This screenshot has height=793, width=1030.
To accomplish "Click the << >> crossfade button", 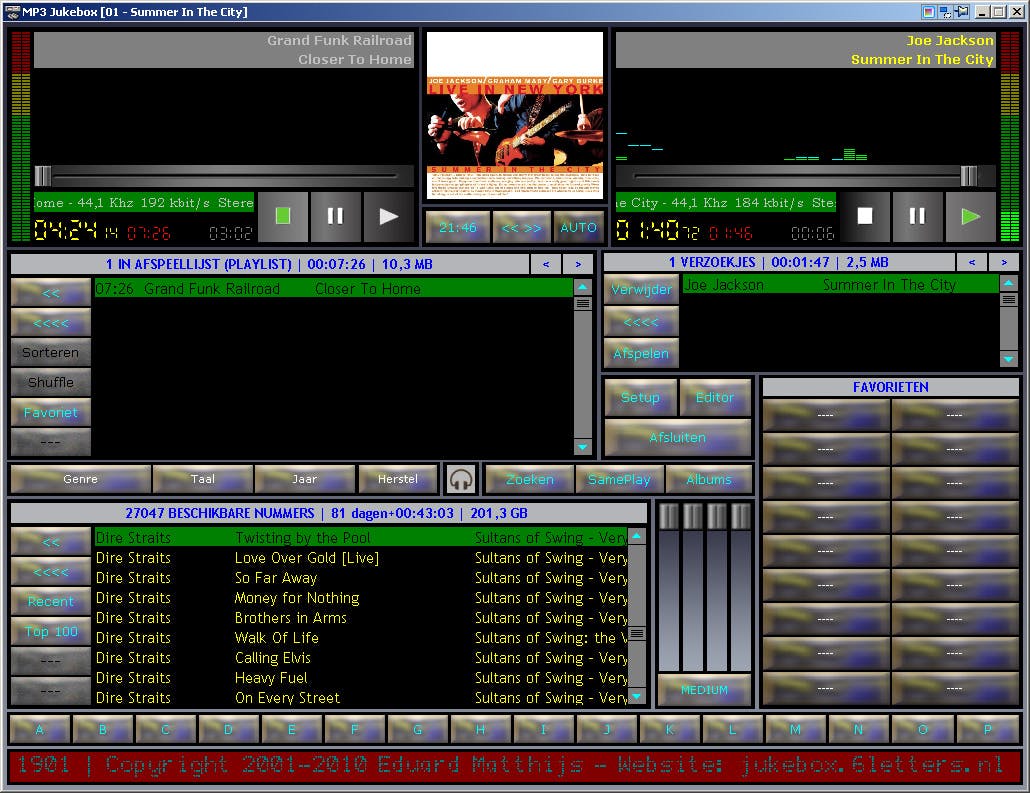I will (x=522, y=227).
